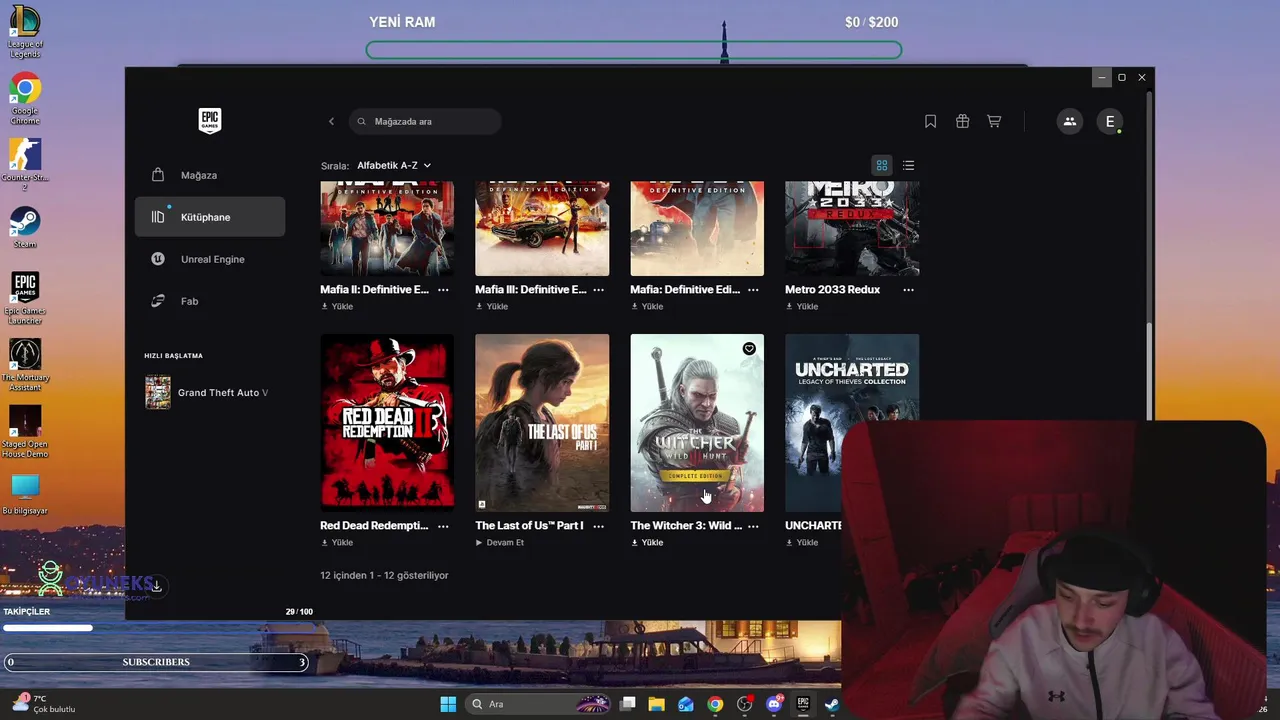
Task: Open options menu for The Last of Us Part I
Action: point(598,526)
